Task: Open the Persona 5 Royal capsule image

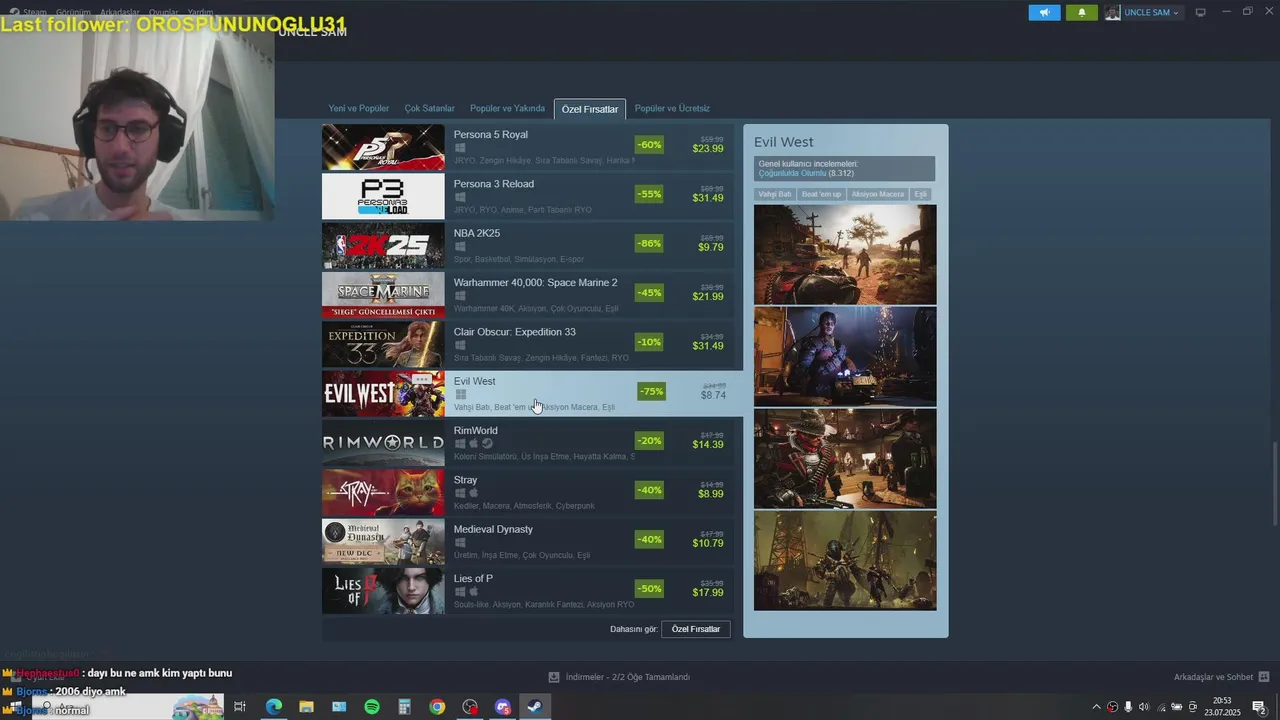Action: coord(383,147)
